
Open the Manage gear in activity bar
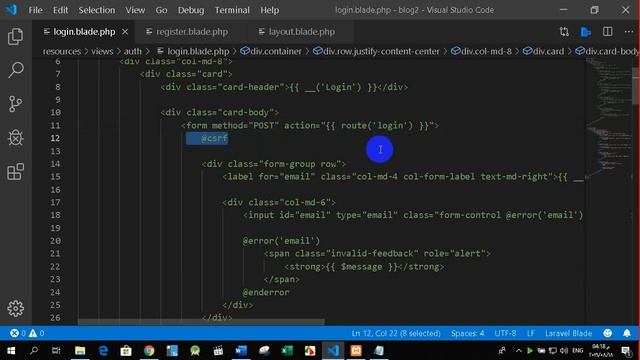click(16, 309)
